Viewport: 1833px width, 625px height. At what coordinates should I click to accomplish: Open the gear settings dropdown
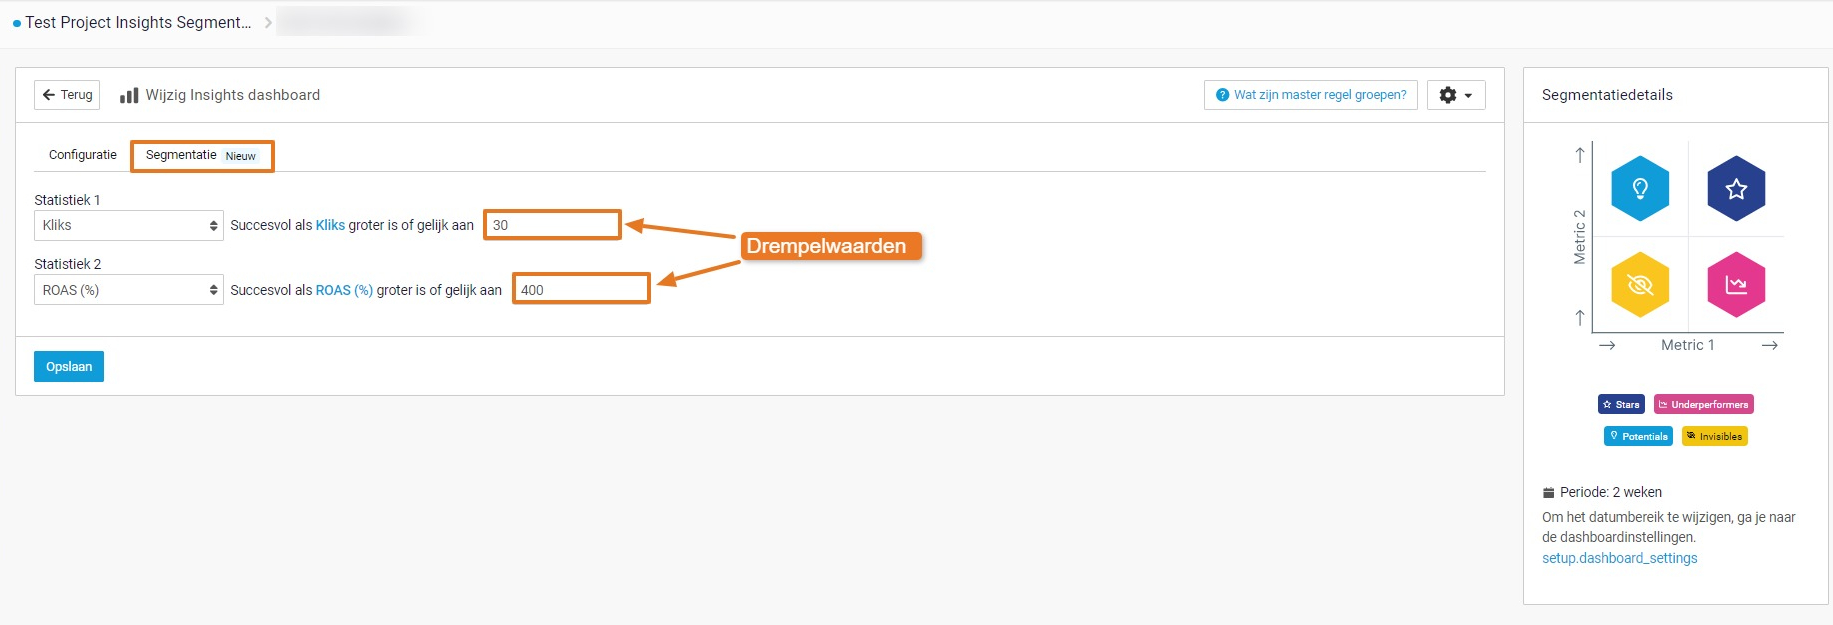[1455, 95]
